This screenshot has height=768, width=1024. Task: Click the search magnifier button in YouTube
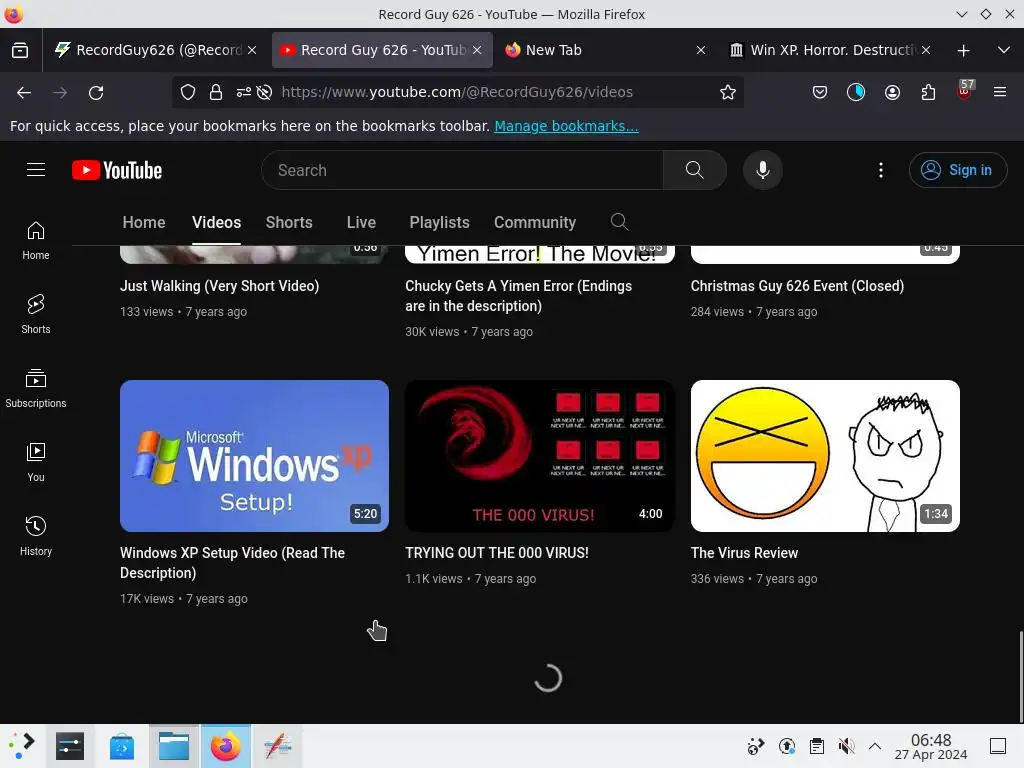(694, 170)
